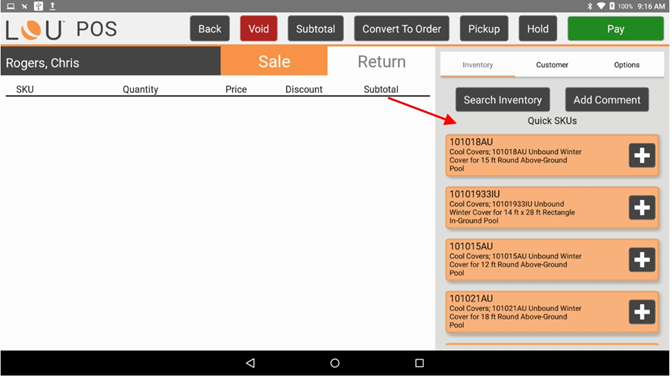Add SKU 101015AU with its plus icon
Image resolution: width=672 pixels, height=377 pixels.
click(x=642, y=260)
